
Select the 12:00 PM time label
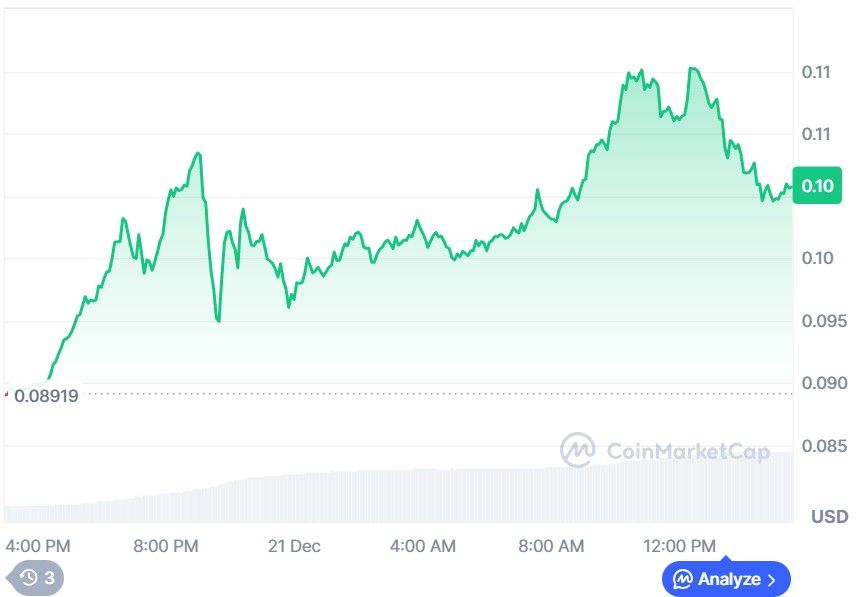679,546
